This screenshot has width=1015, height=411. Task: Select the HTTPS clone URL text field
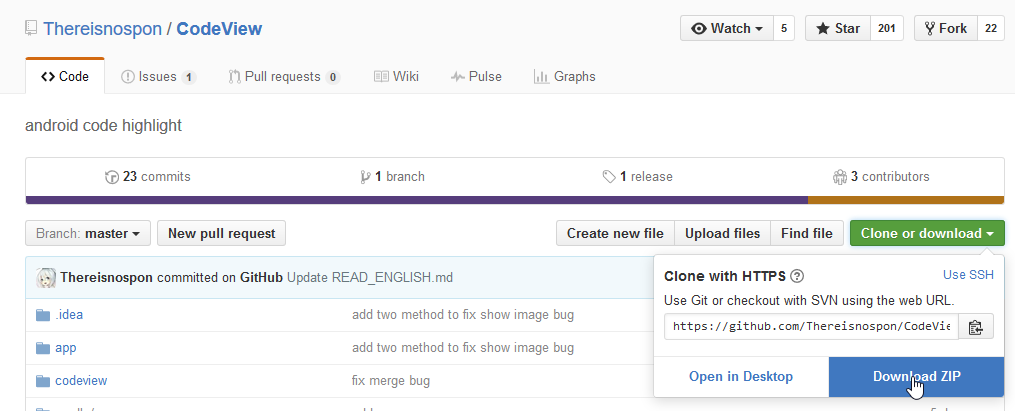811,326
